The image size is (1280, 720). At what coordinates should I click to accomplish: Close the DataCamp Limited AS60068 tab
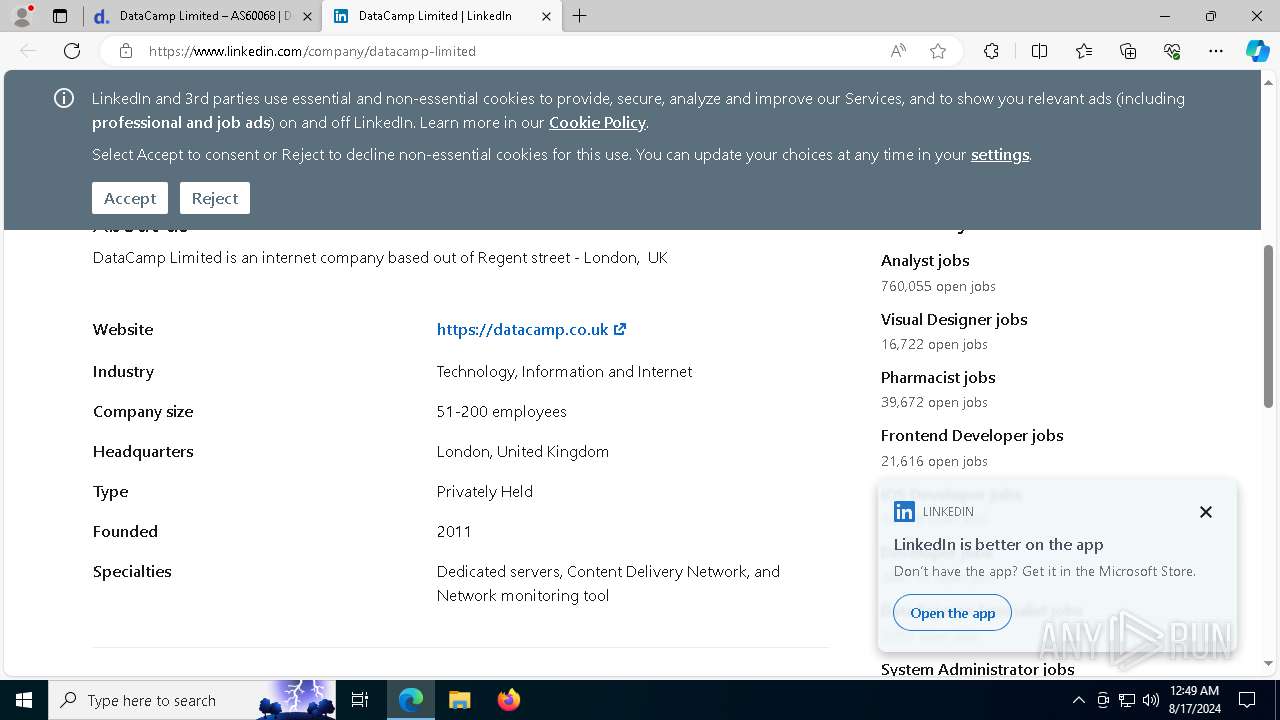point(307,16)
